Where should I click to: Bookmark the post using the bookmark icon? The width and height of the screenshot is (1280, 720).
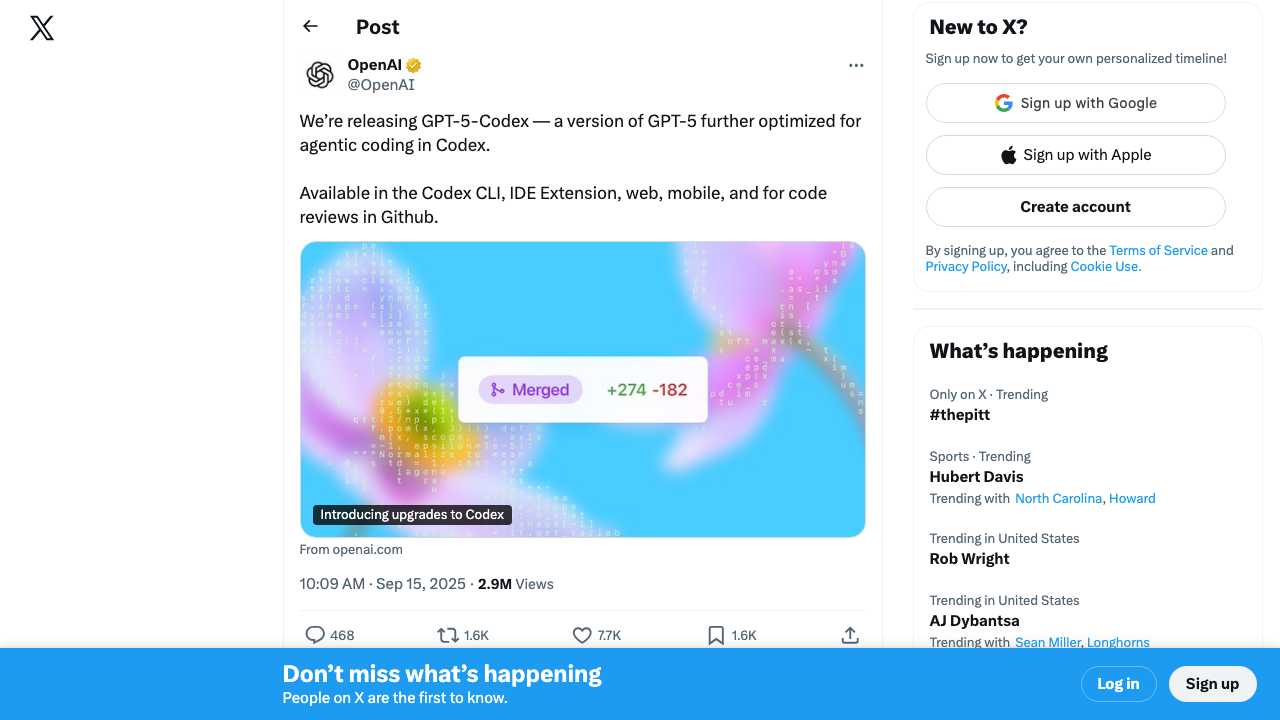coord(716,635)
